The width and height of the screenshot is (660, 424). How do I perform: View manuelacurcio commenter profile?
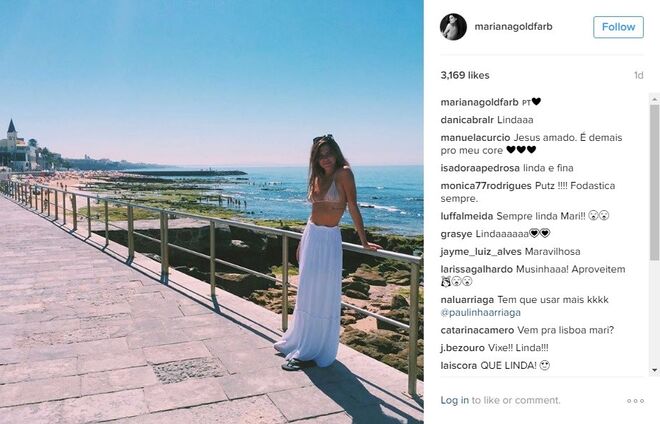click(x=475, y=137)
